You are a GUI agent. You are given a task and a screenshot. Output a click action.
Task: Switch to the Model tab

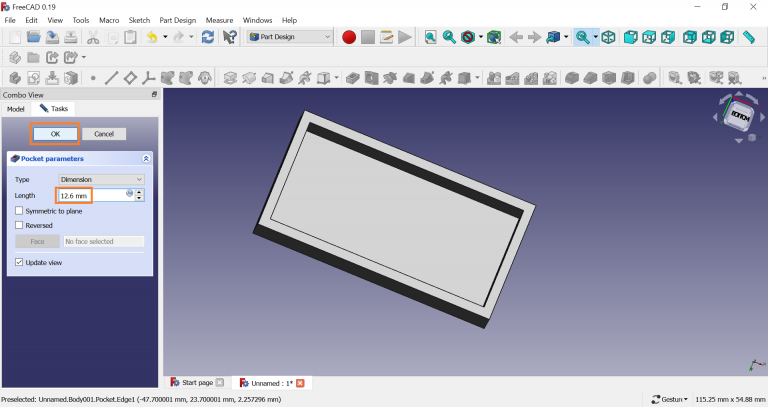(16, 108)
